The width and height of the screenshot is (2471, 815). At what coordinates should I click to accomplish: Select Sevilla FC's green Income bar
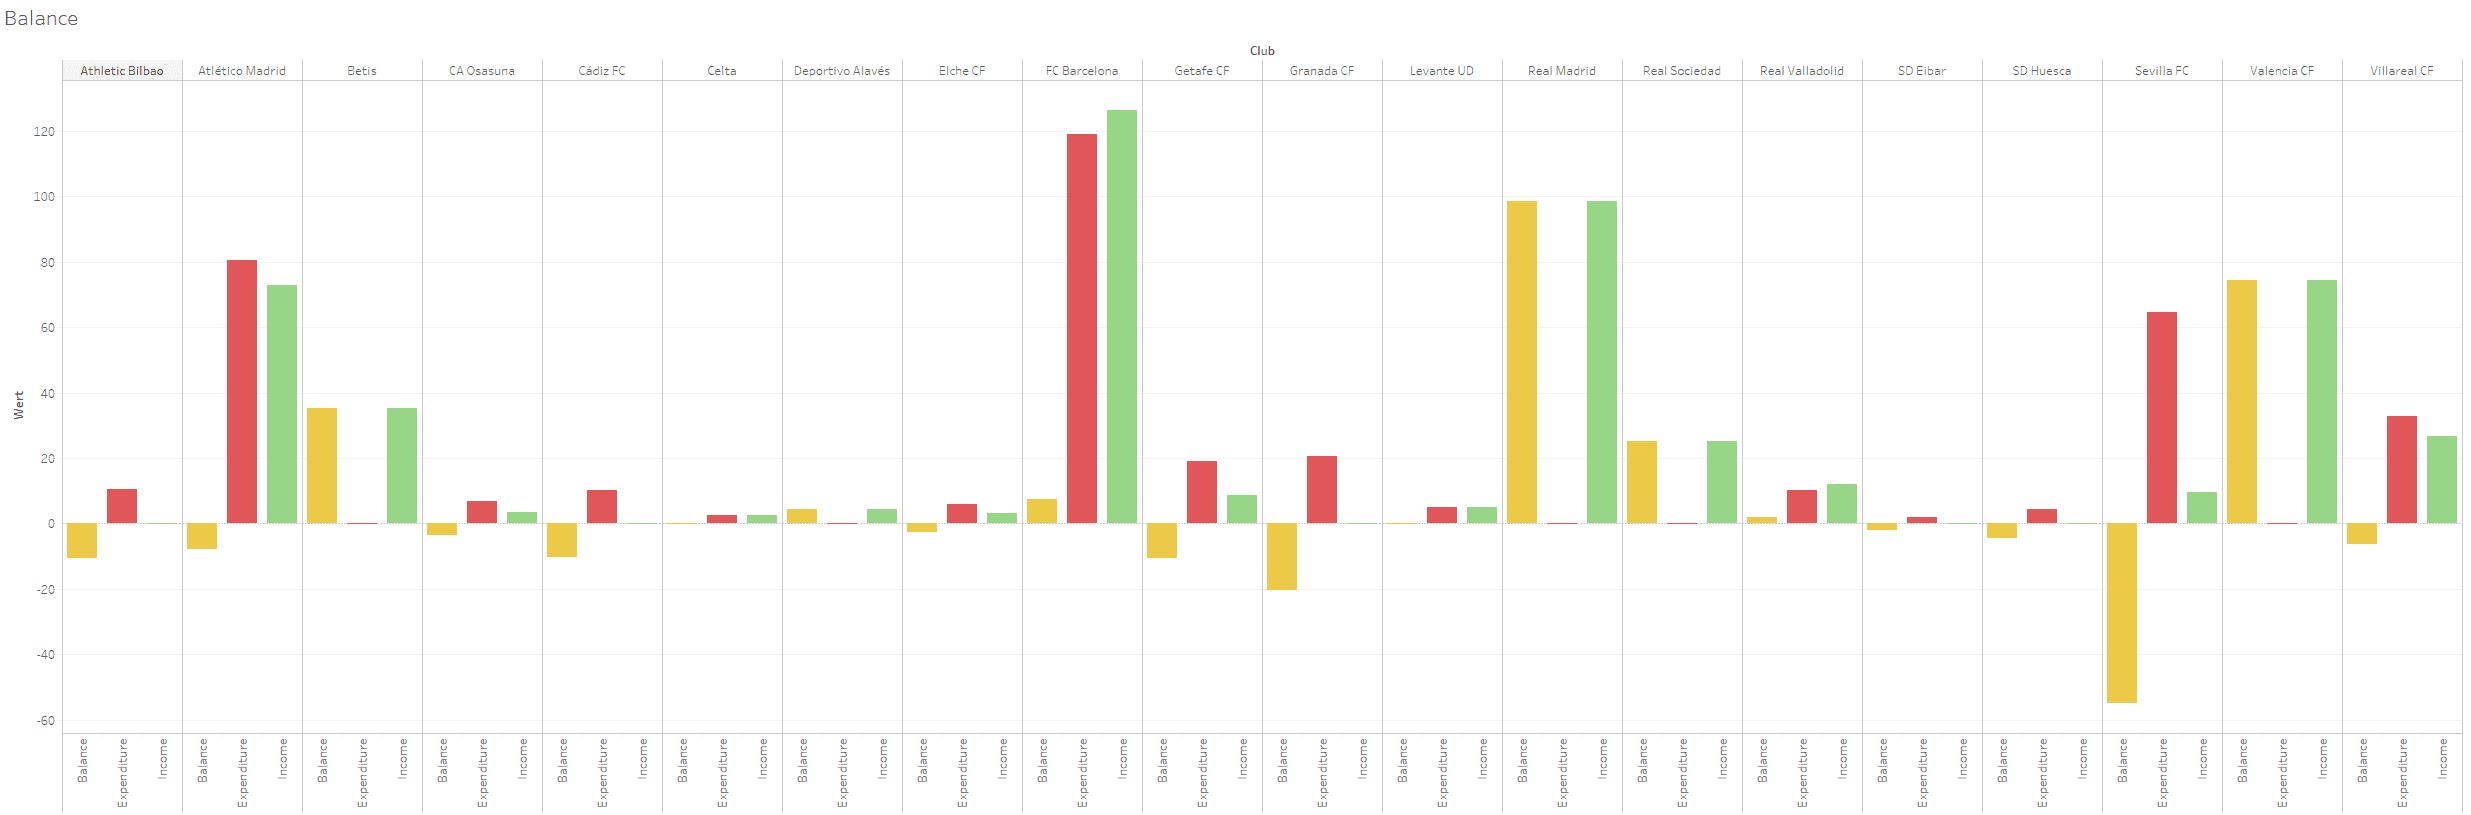coord(2202,508)
